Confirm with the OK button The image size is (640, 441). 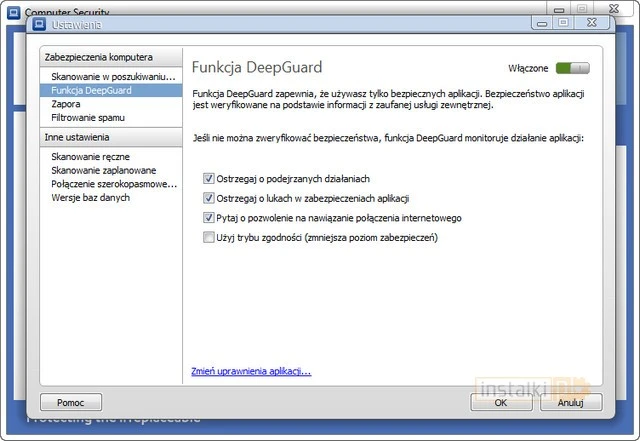pyautogui.click(x=501, y=403)
